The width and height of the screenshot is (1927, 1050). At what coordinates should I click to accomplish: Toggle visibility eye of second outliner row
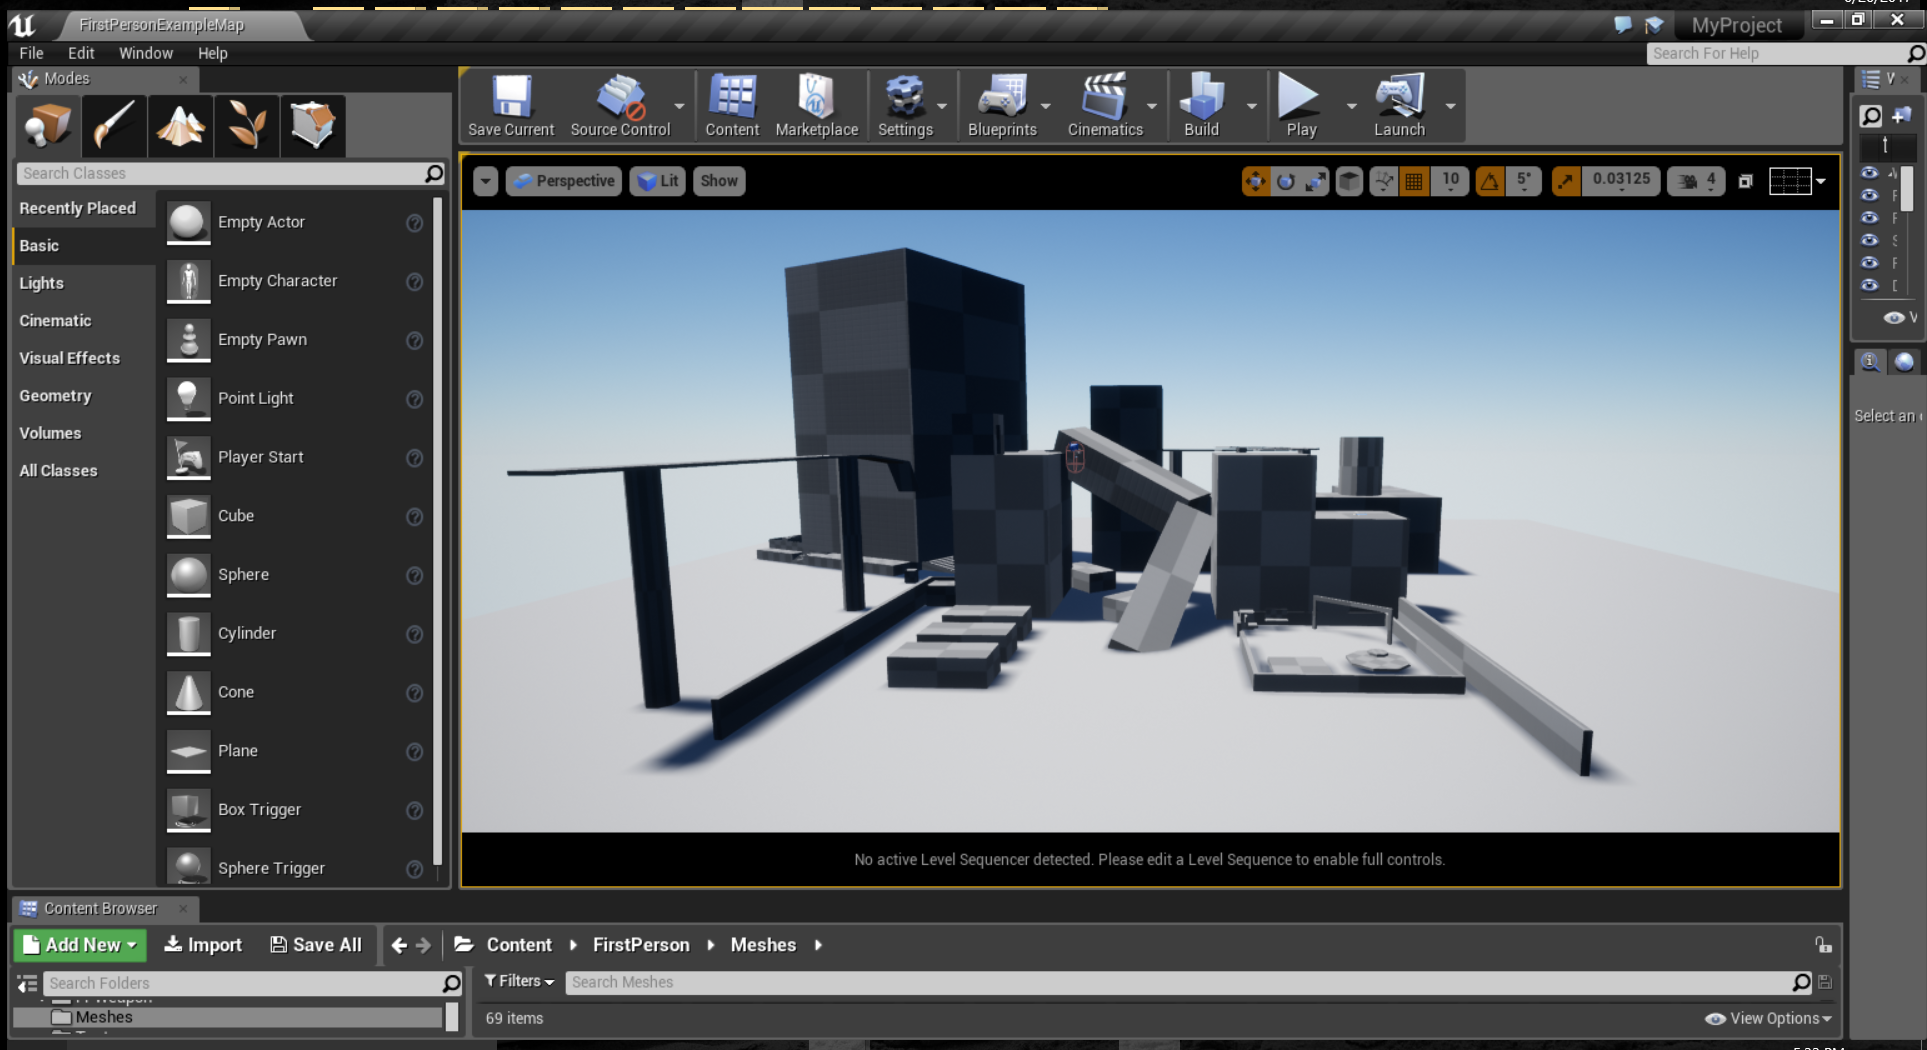pos(1869,195)
